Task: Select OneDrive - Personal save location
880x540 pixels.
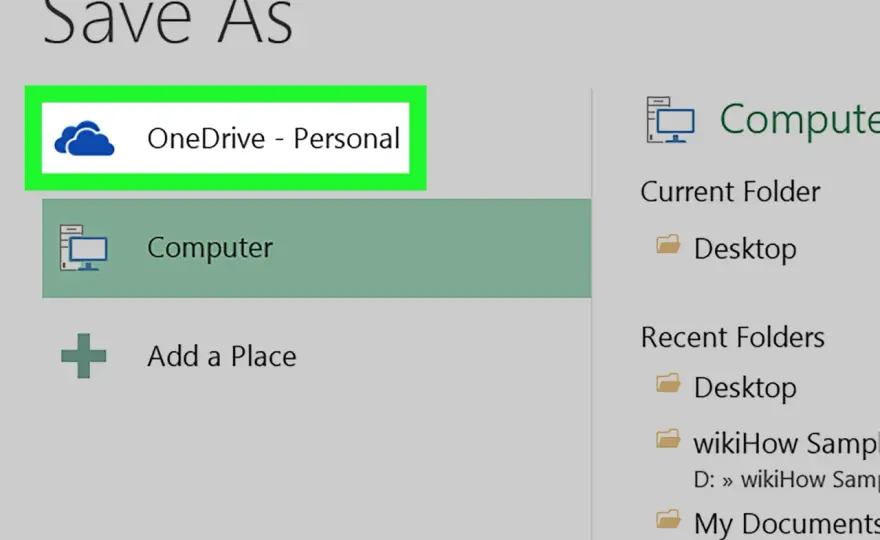Action: pyautogui.click(x=226, y=138)
